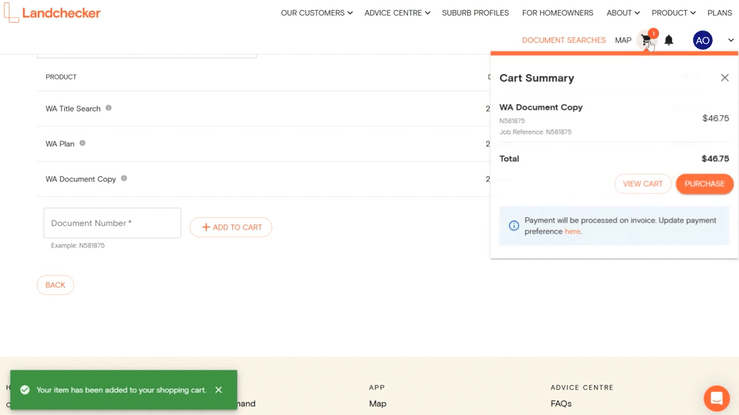Open the footer FAQs link
Image resolution: width=739 pixels, height=415 pixels.
click(x=561, y=404)
